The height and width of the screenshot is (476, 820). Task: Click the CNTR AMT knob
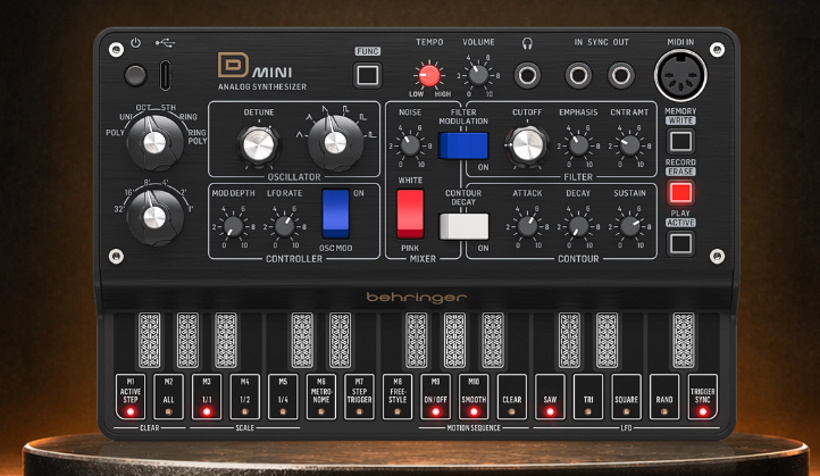coord(629,145)
